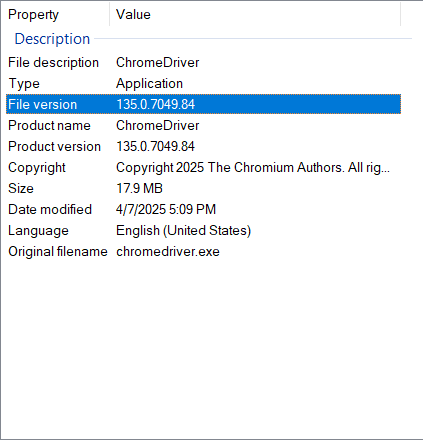Screen dimensions: 423x440
Task: Click the Size property label
Action: (x=21, y=188)
